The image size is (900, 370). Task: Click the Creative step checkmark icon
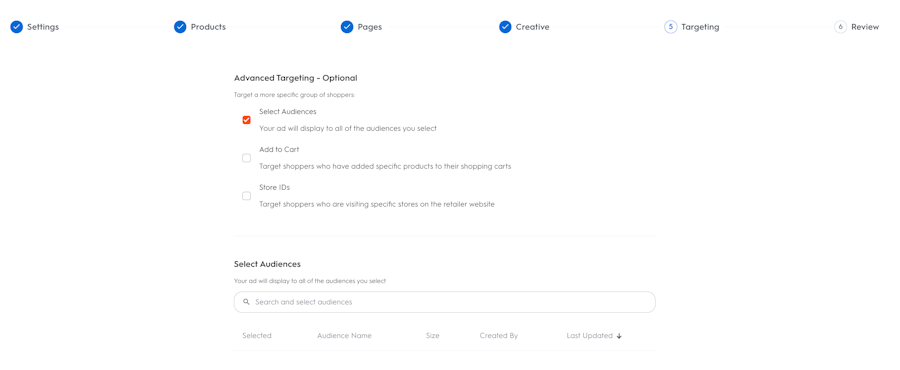click(x=505, y=27)
